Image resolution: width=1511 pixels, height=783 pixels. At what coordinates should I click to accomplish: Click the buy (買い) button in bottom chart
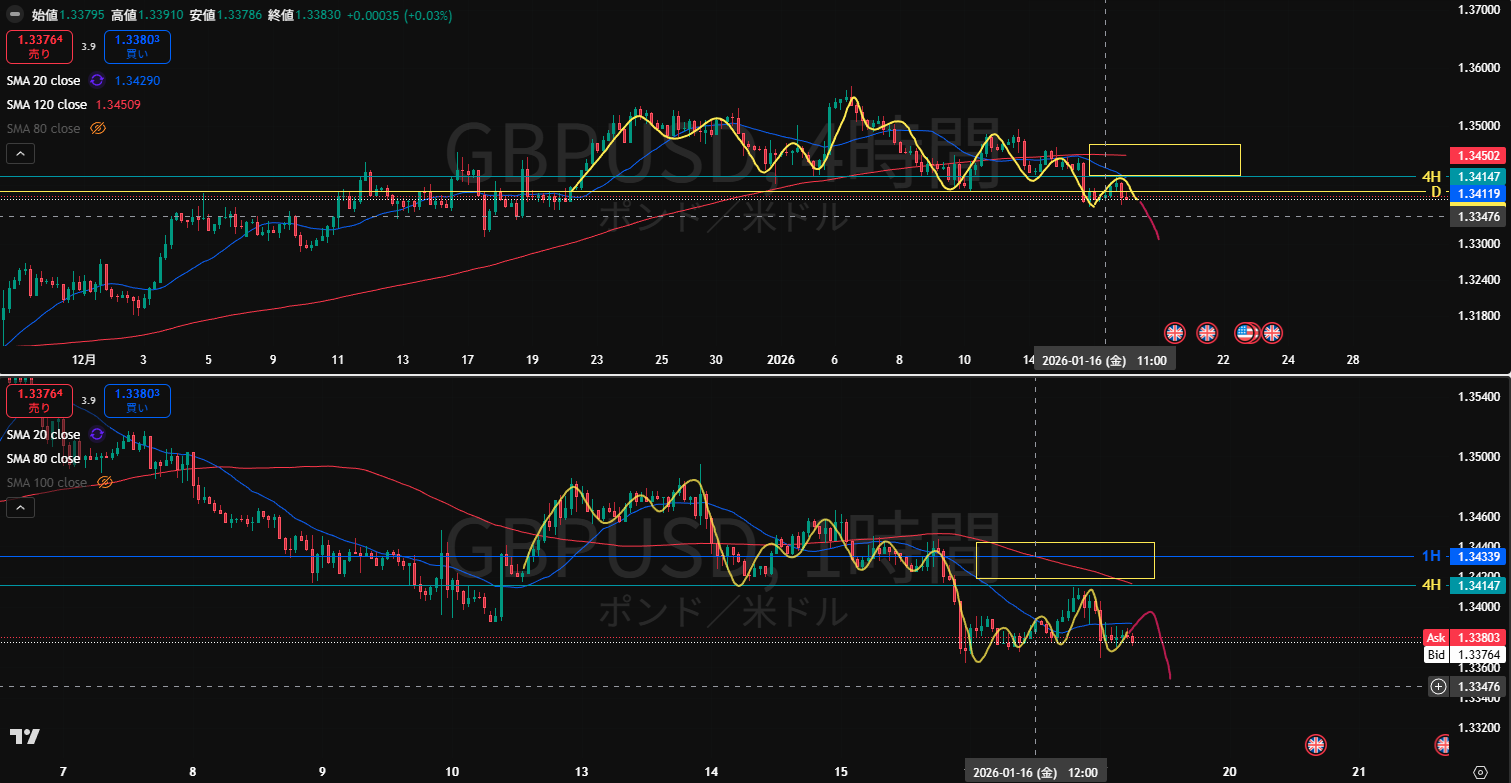tap(137, 401)
